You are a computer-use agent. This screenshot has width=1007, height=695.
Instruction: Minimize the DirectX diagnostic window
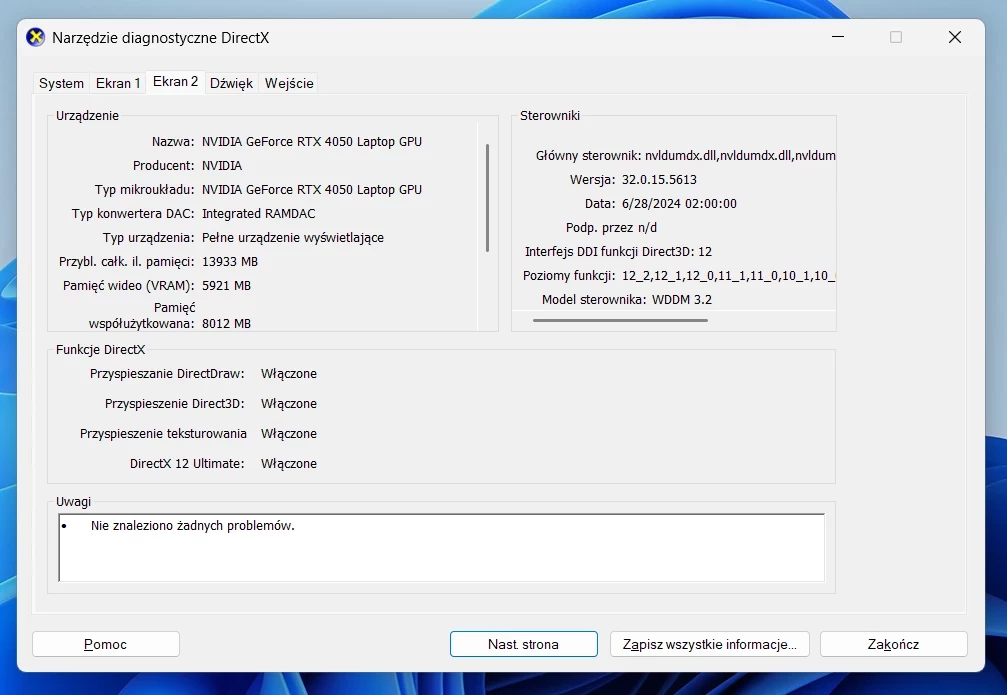[x=837, y=37]
